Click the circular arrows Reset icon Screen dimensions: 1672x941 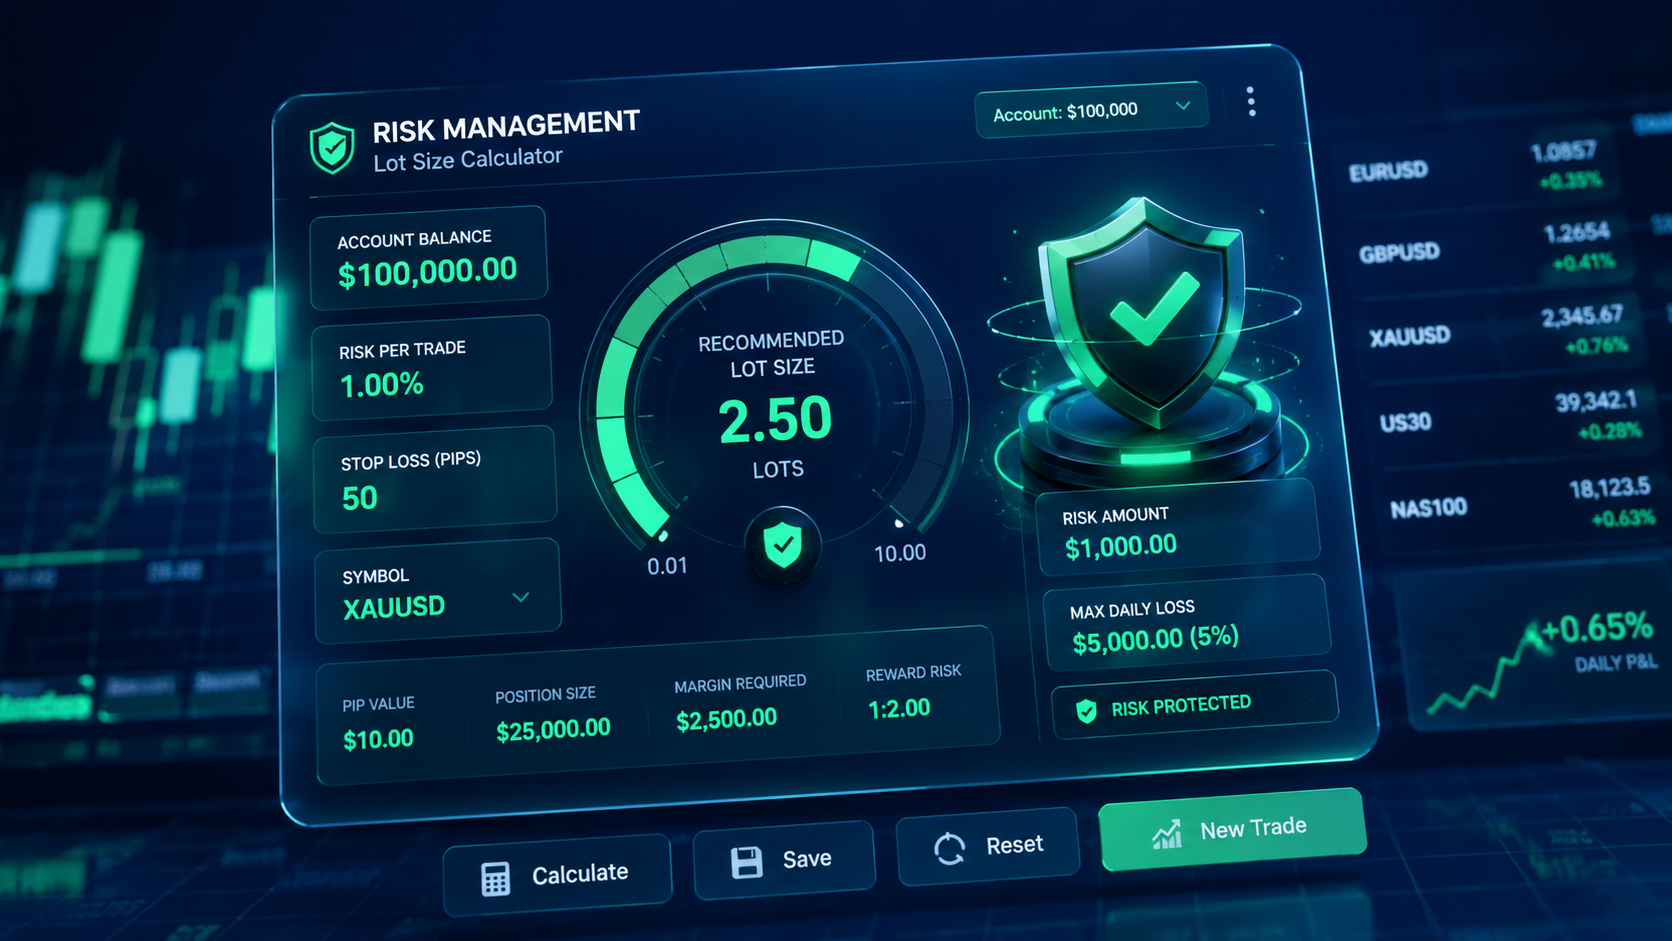949,849
